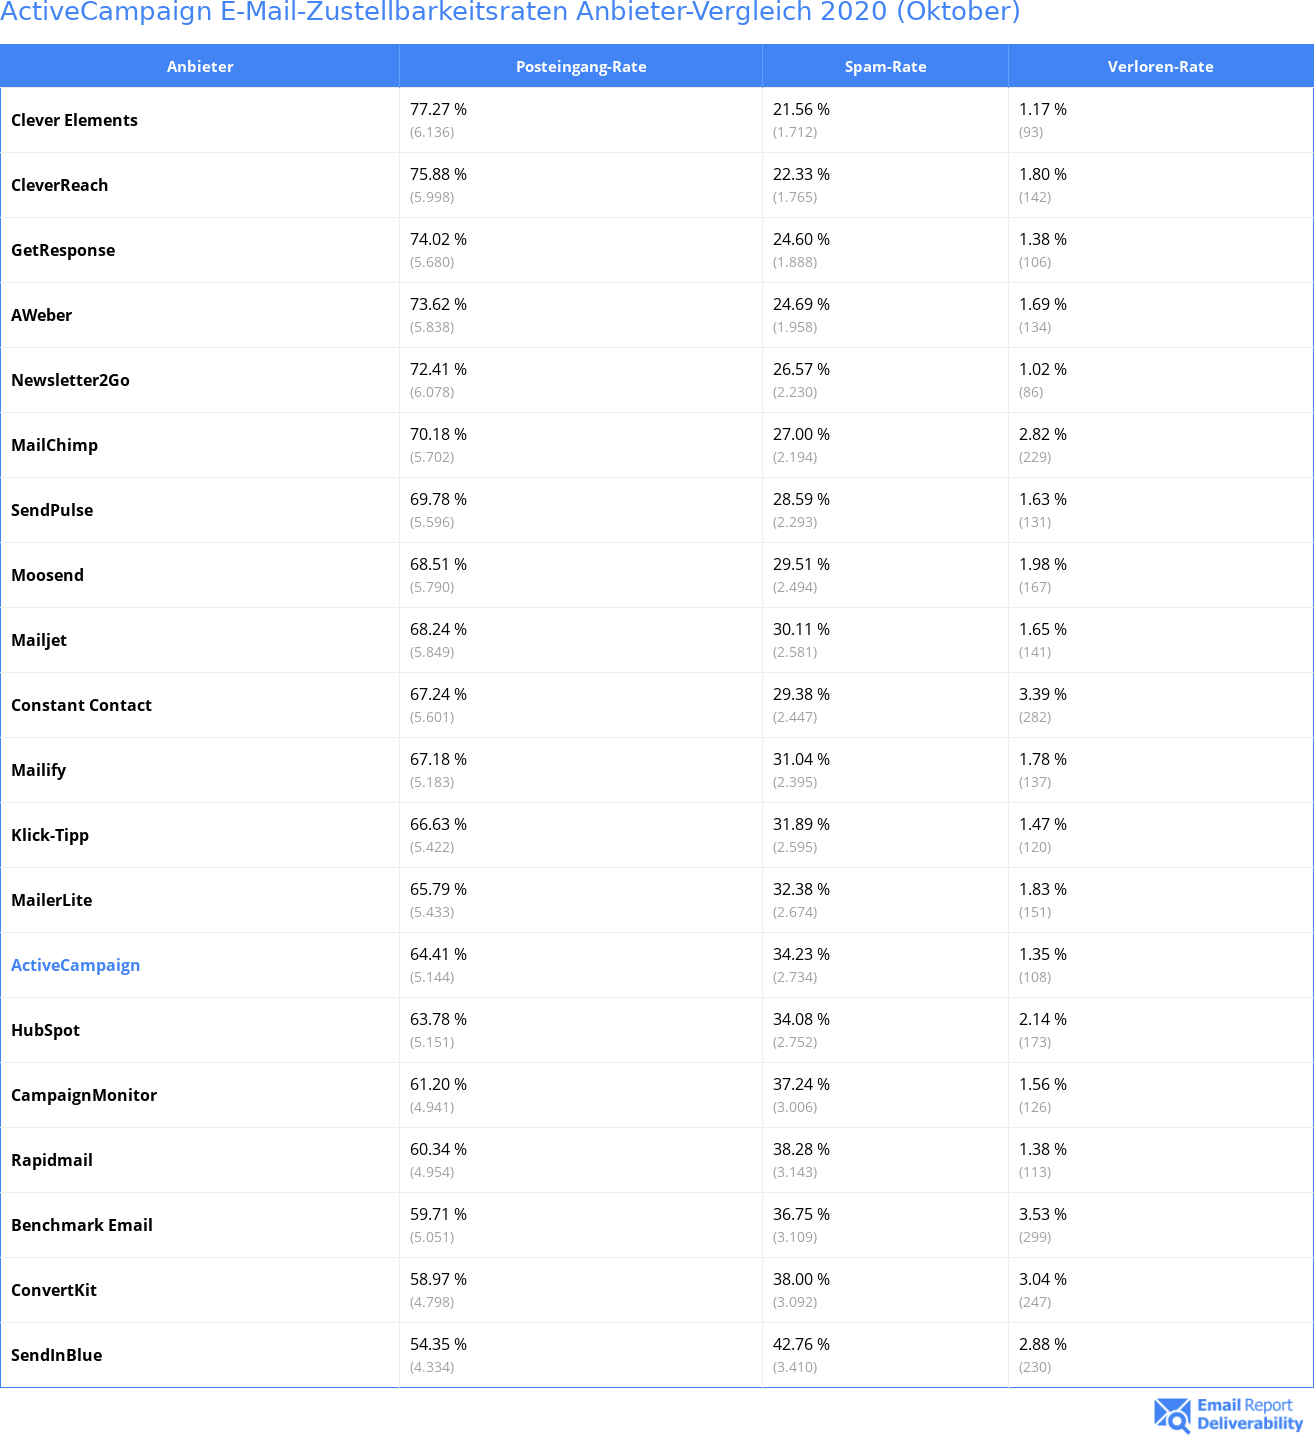The image size is (1314, 1435).
Task: Click the SendInBlue provider name
Action: click(56, 1355)
